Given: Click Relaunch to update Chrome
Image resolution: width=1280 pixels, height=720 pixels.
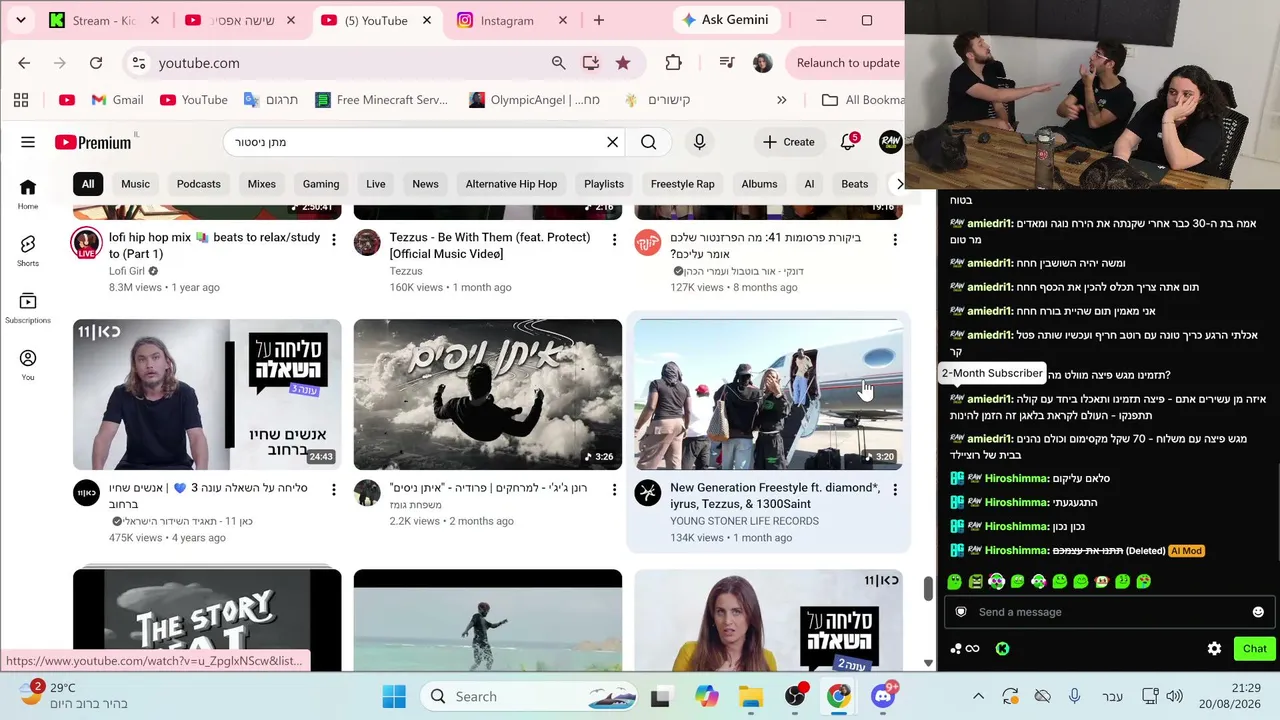Looking at the screenshot, I should [x=848, y=63].
